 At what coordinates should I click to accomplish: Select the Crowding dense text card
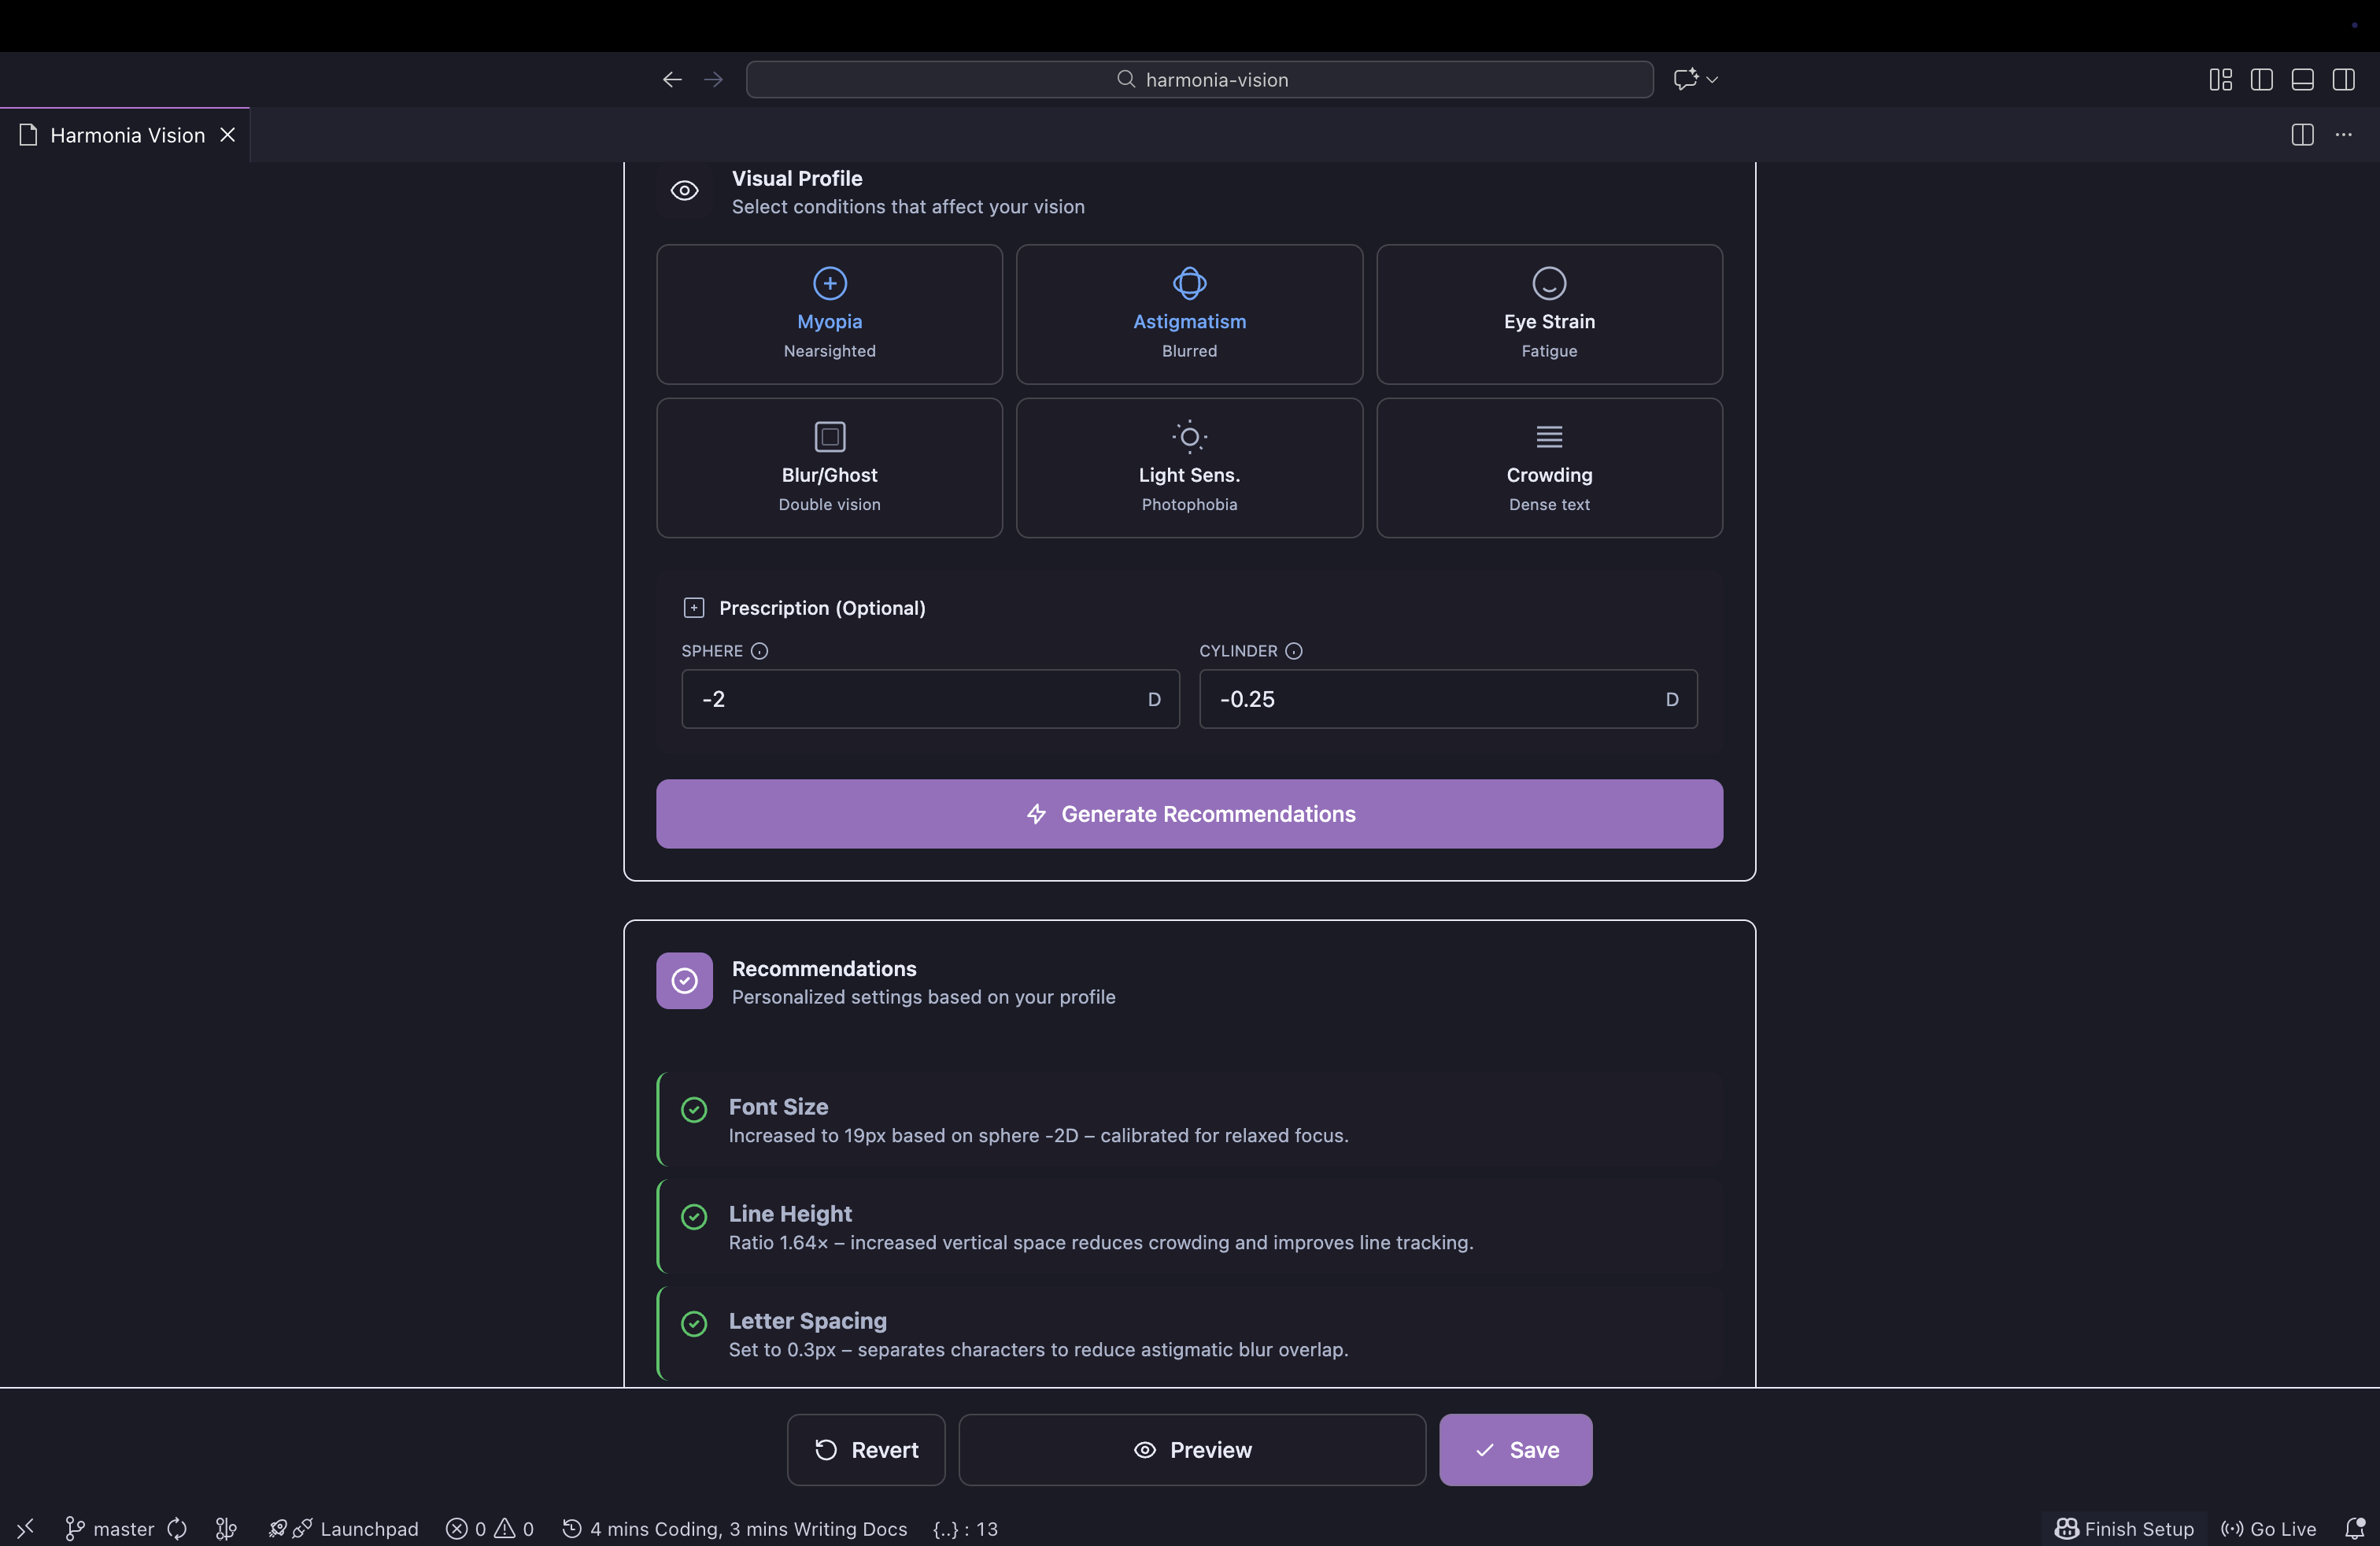click(x=1548, y=468)
